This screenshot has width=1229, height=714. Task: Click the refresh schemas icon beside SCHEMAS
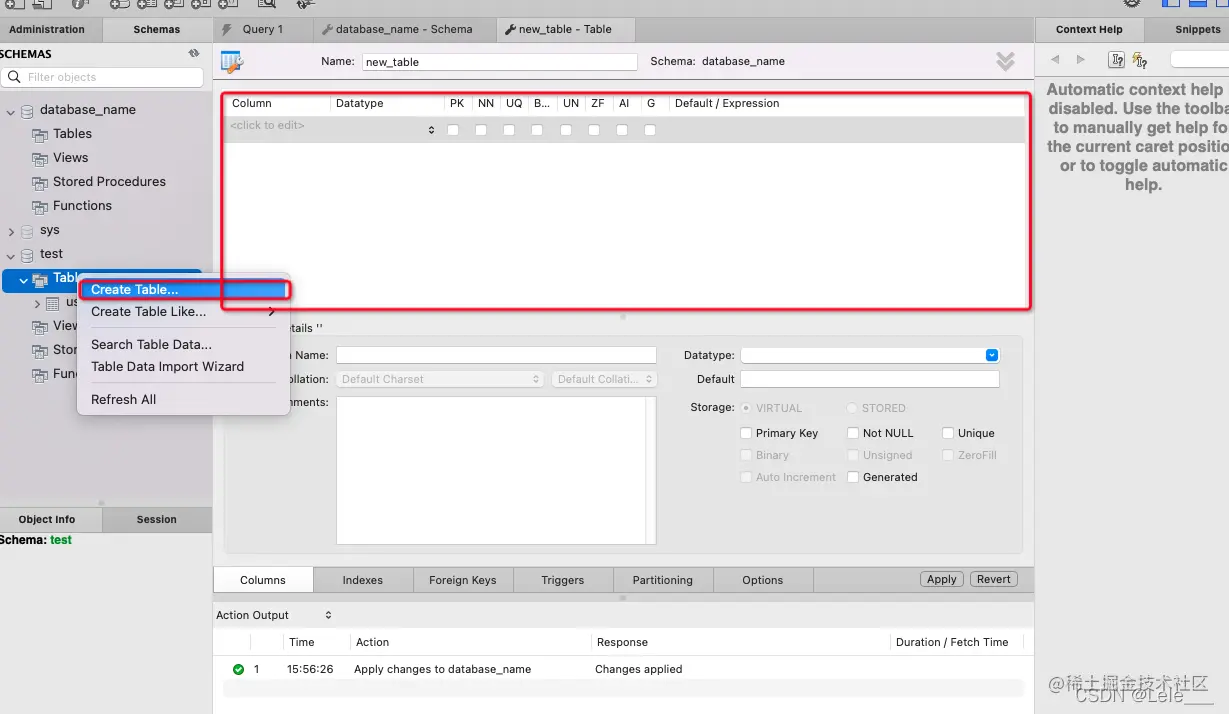pyautogui.click(x=194, y=54)
